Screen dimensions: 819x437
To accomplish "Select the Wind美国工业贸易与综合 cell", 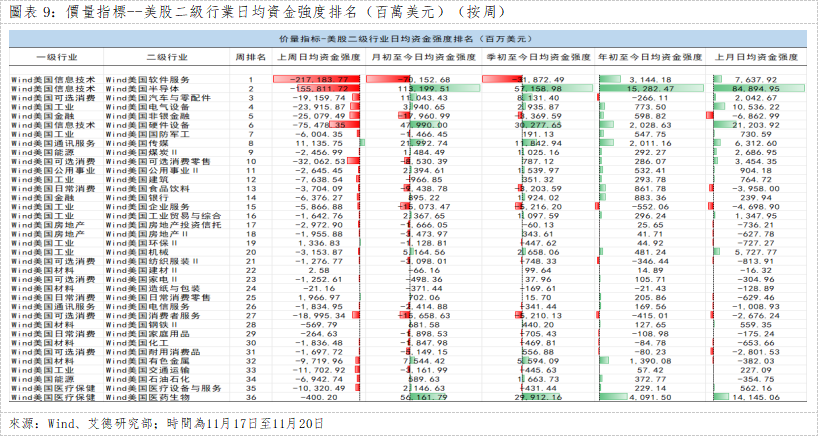I will pos(163,216).
